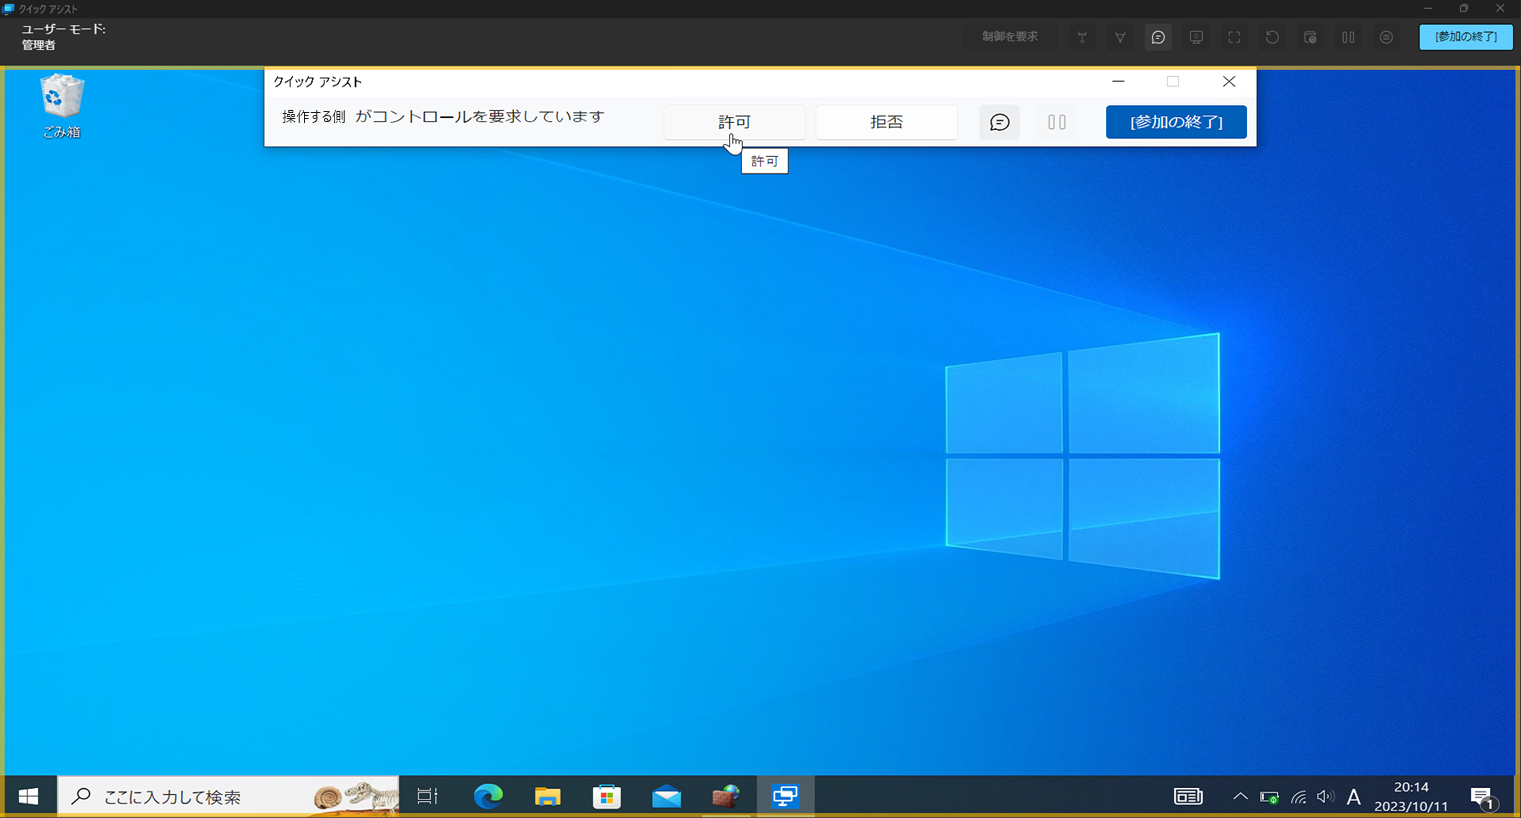Open the details menu icon in the top toolbar
Viewport: 1521px width, 818px height.
tap(1386, 37)
